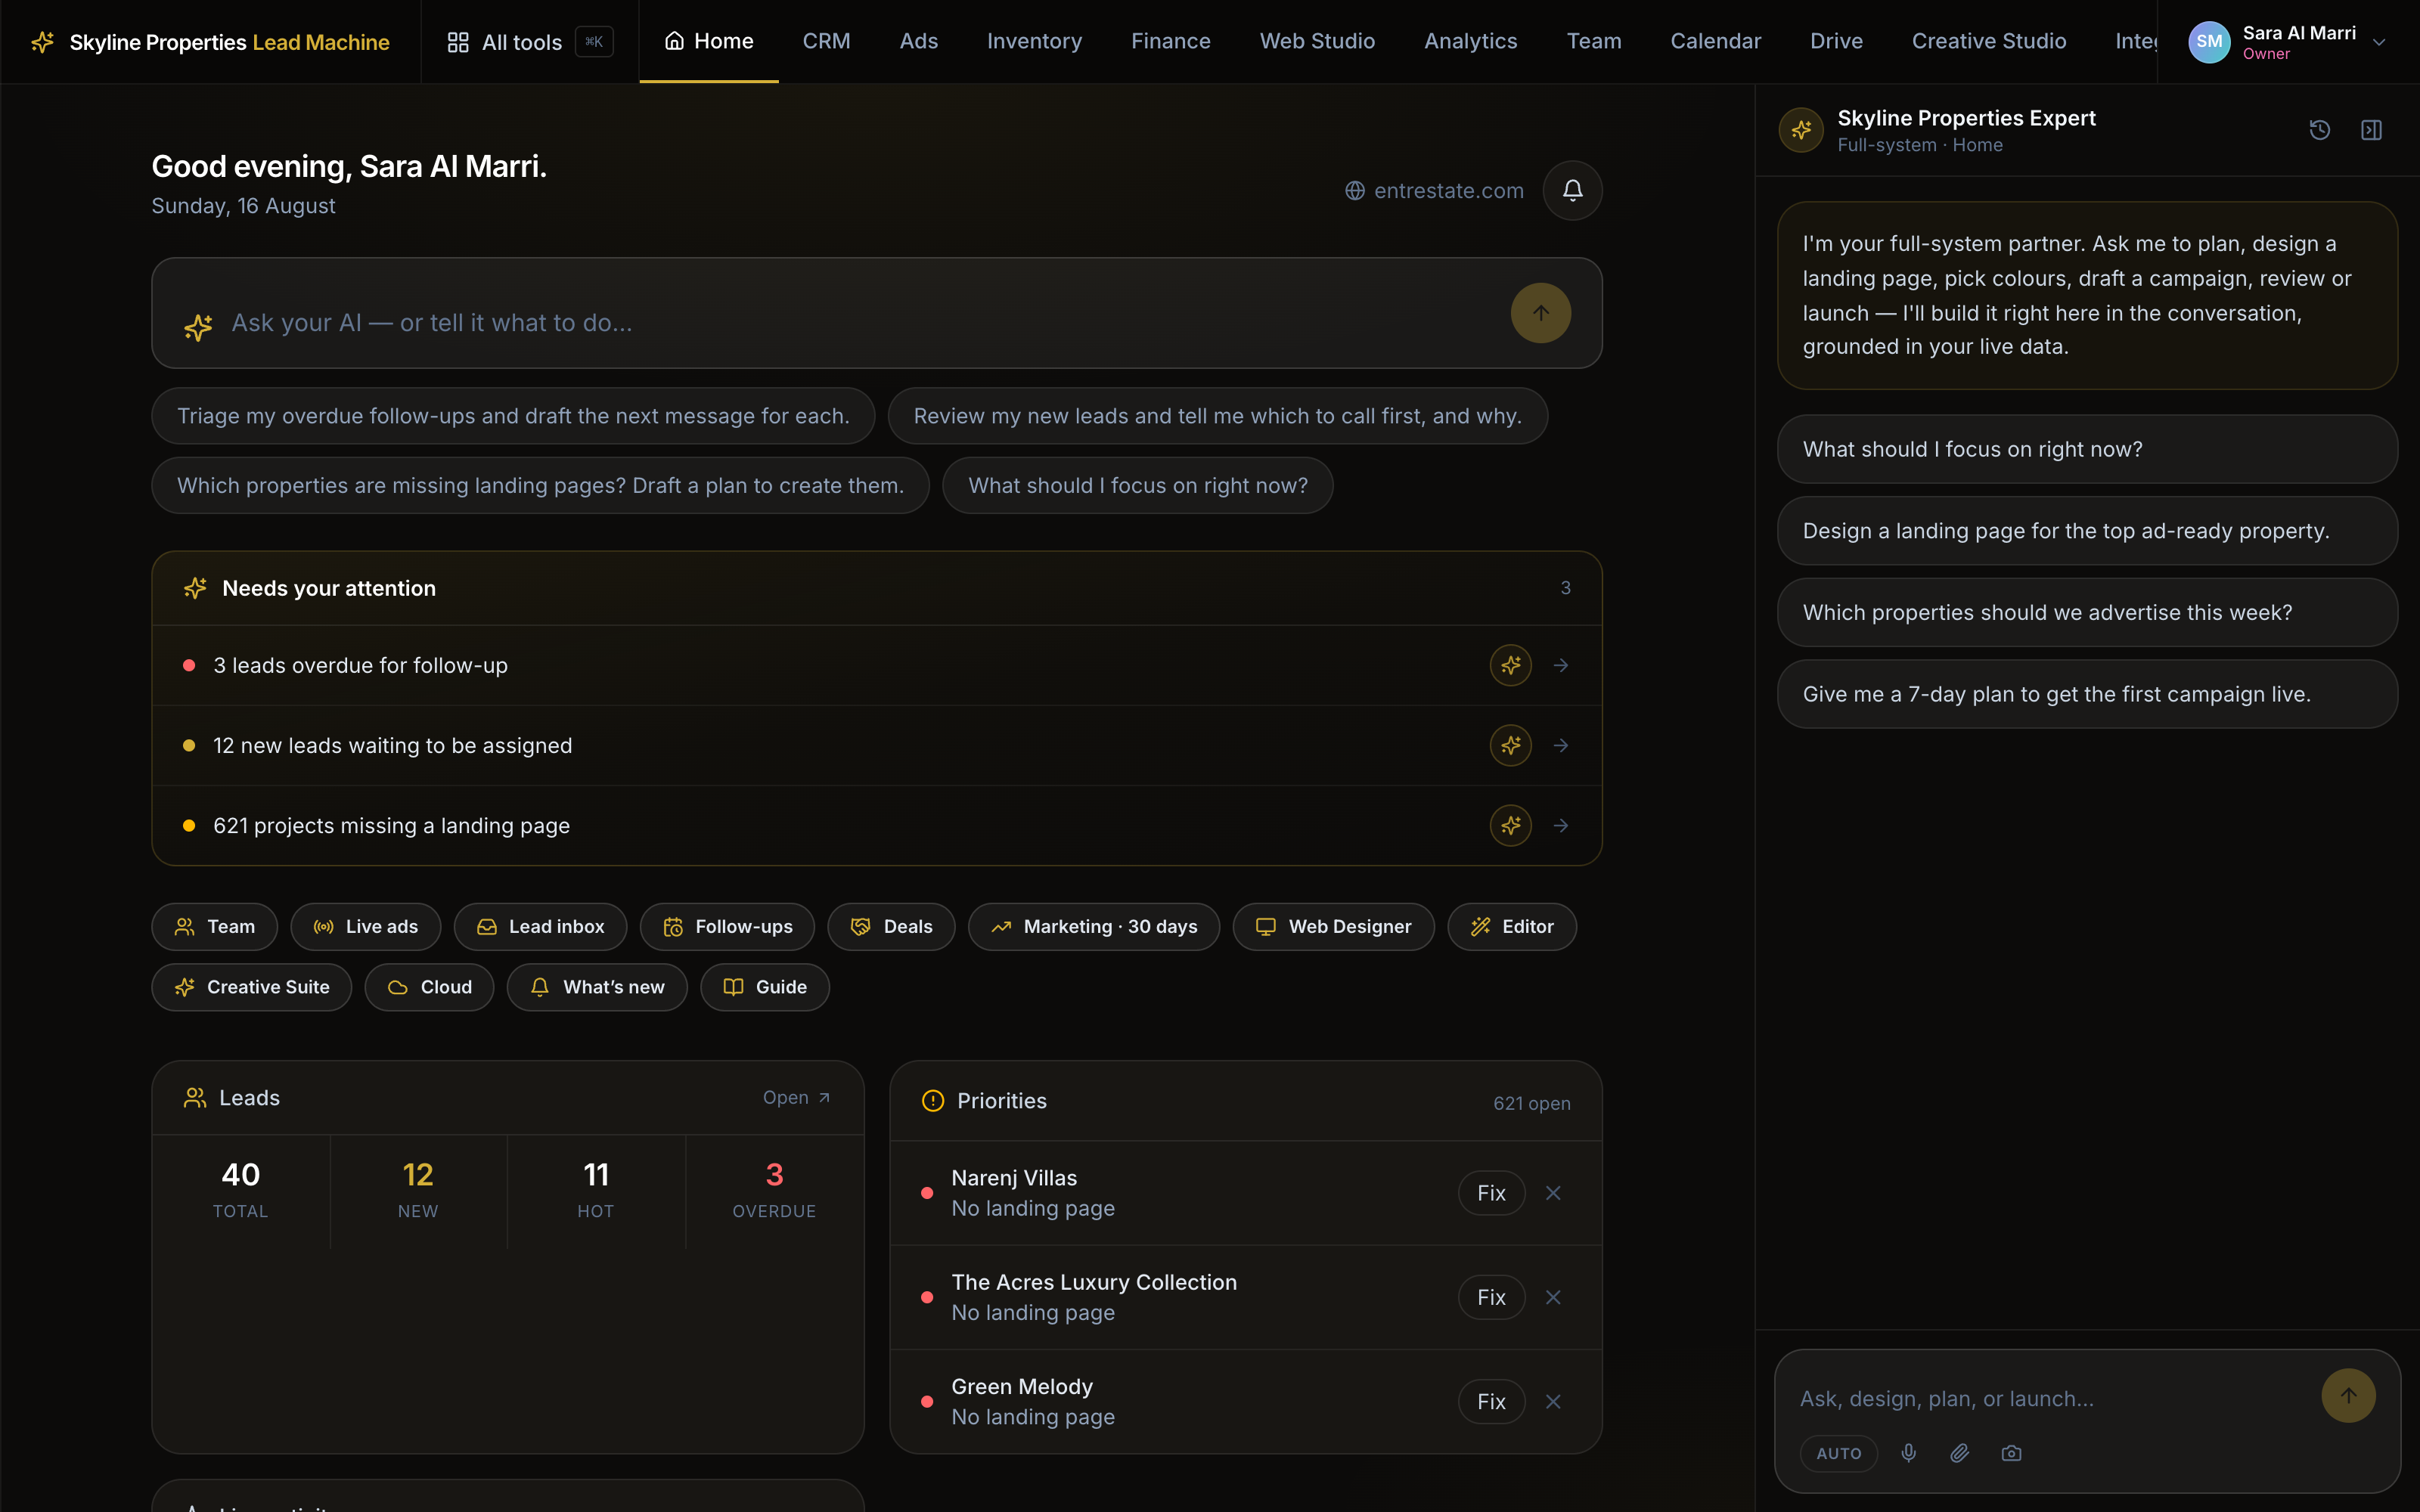
Task: Go to the Home tab
Action: [709, 41]
